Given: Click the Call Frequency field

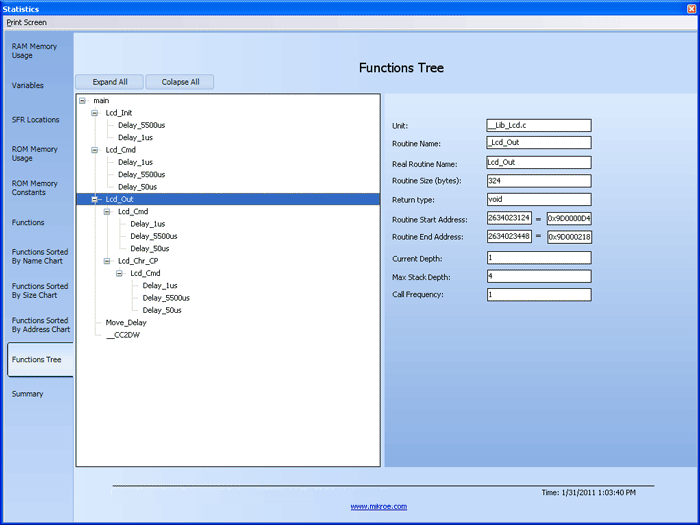Looking at the screenshot, I should pos(539,295).
